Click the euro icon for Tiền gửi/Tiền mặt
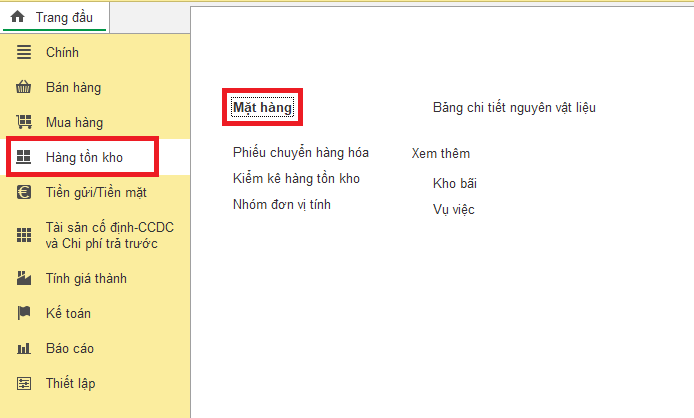This screenshot has width=694, height=418. click(24, 192)
